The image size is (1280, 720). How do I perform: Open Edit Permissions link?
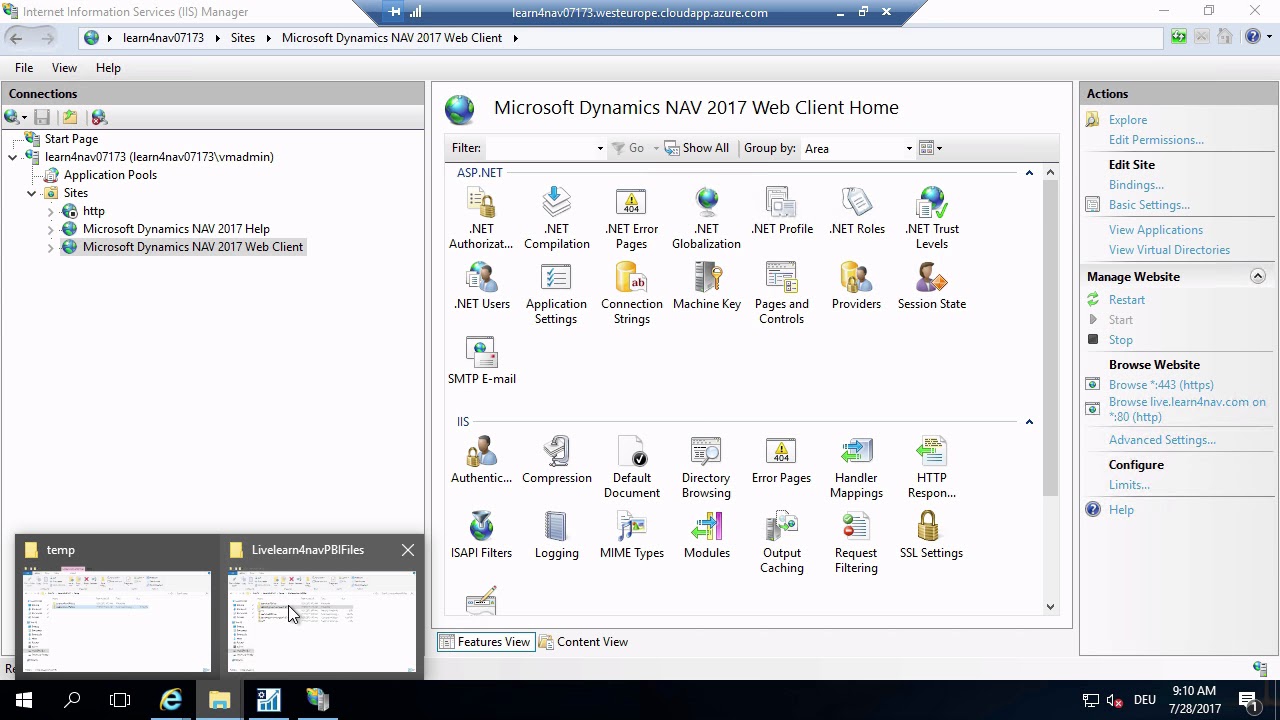1156,140
